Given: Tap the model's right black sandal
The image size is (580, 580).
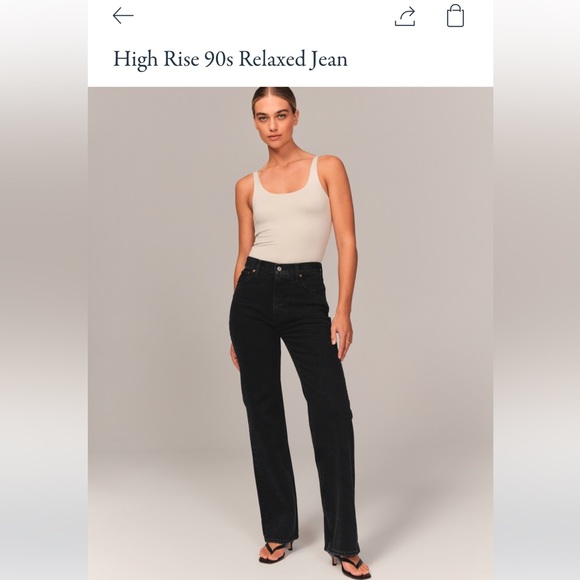Looking at the screenshot, I should click(275, 552).
